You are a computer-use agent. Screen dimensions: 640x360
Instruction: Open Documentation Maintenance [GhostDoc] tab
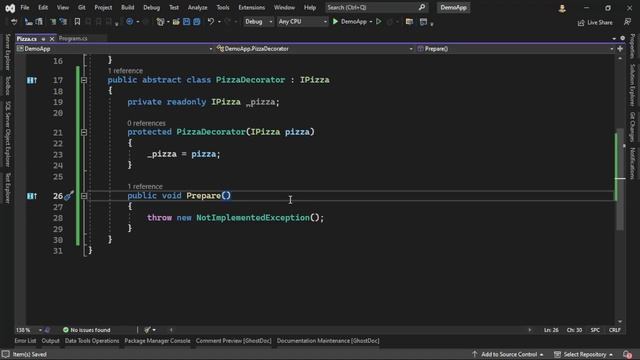coord(328,341)
